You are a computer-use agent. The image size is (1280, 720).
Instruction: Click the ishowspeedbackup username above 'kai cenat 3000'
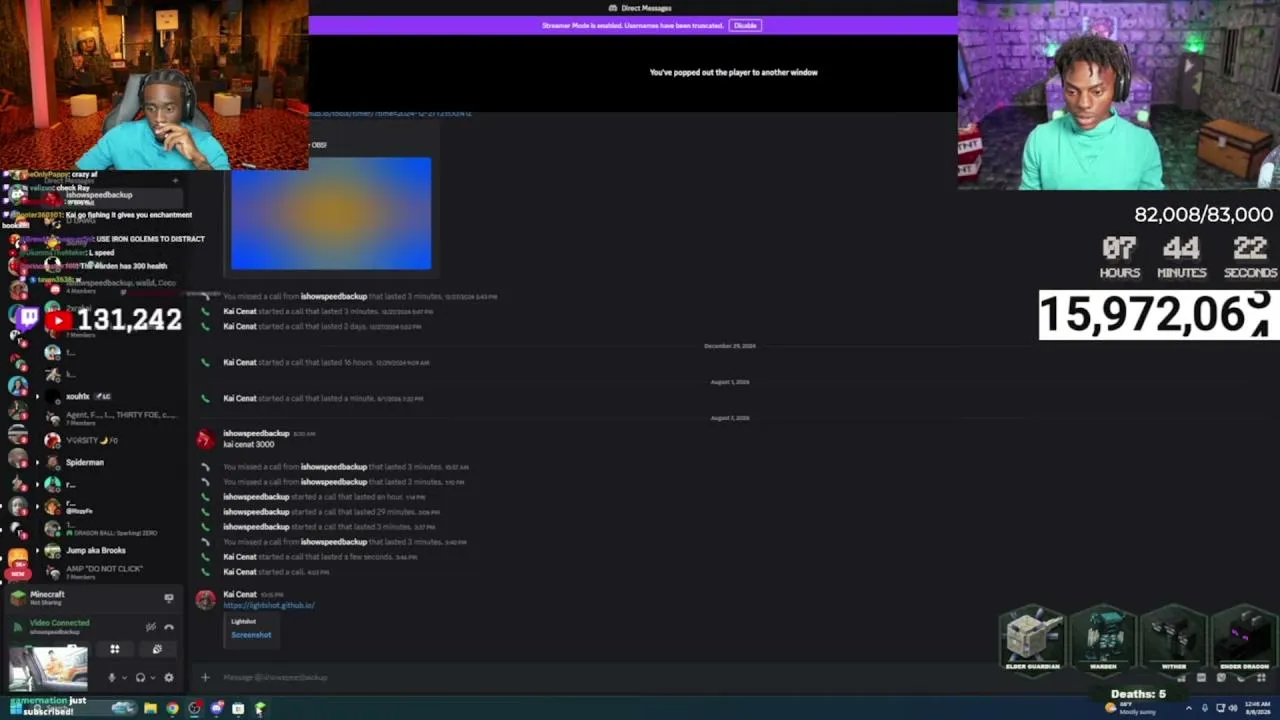pyautogui.click(x=256, y=433)
